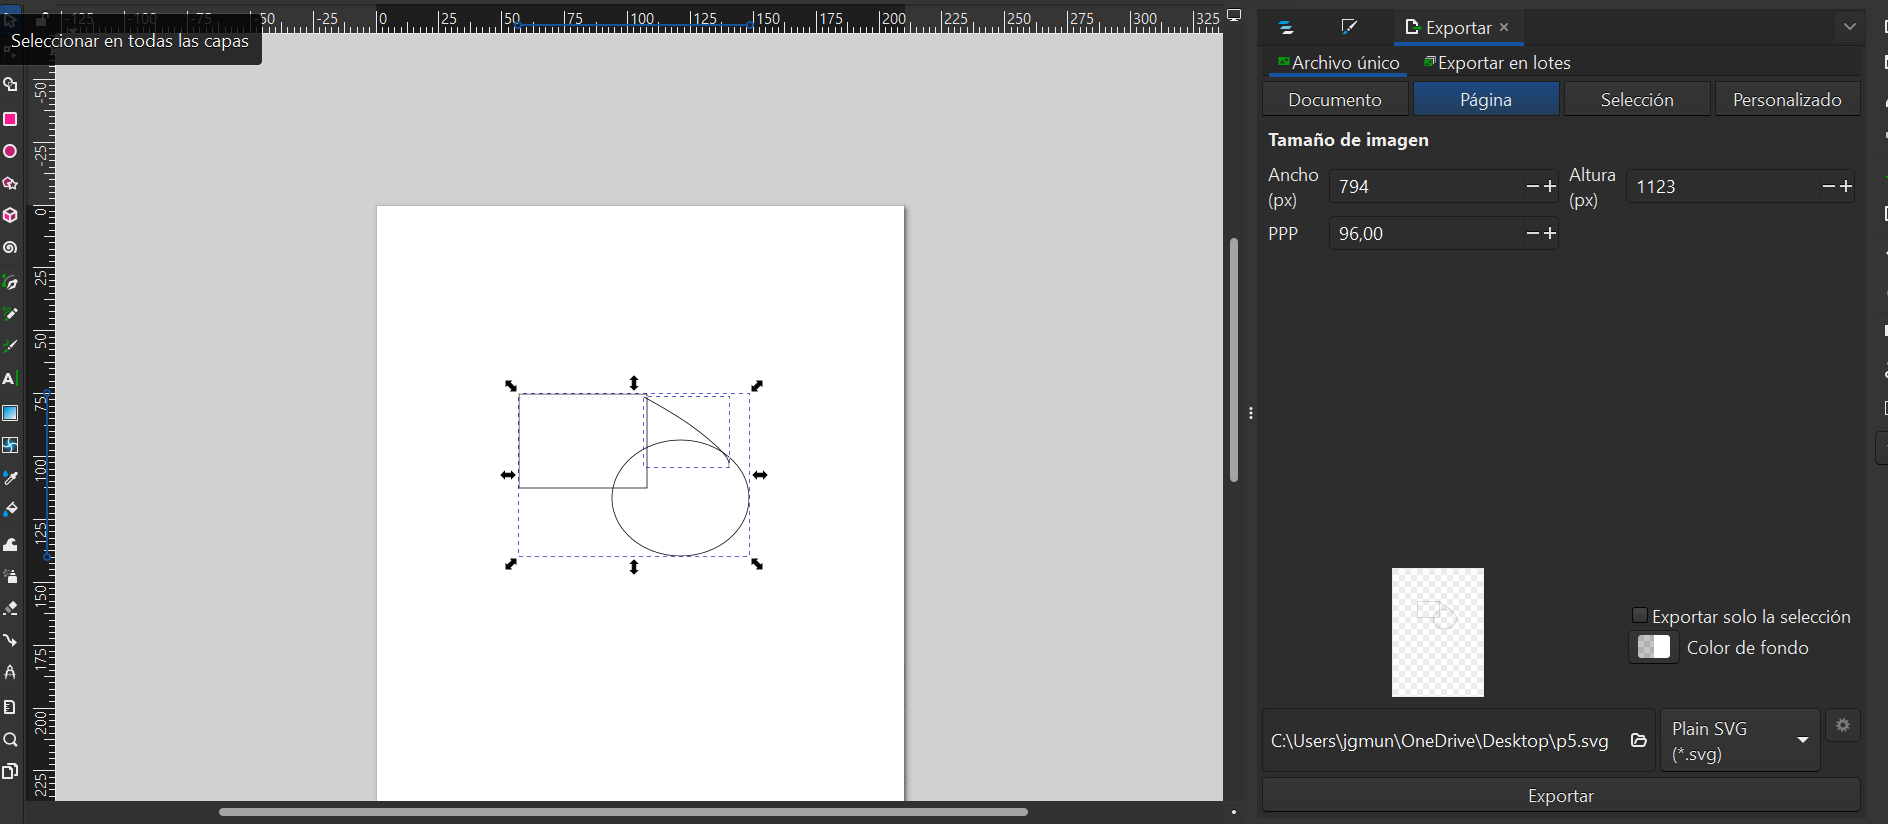
Task: Open the Color de fondo swatch
Action: (1653, 647)
